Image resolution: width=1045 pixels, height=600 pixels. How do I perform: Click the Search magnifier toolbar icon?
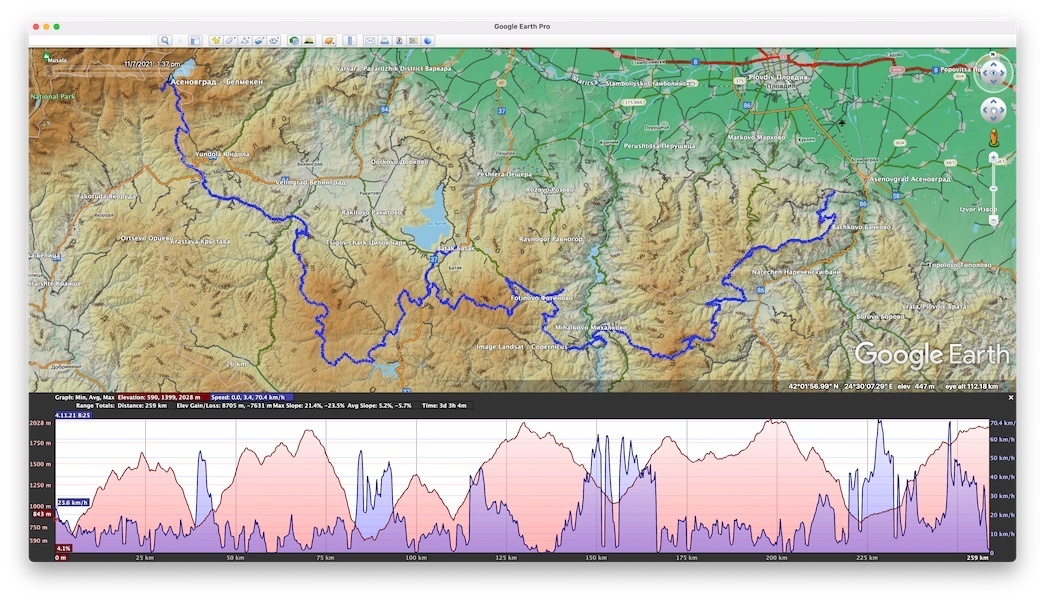[x=165, y=41]
